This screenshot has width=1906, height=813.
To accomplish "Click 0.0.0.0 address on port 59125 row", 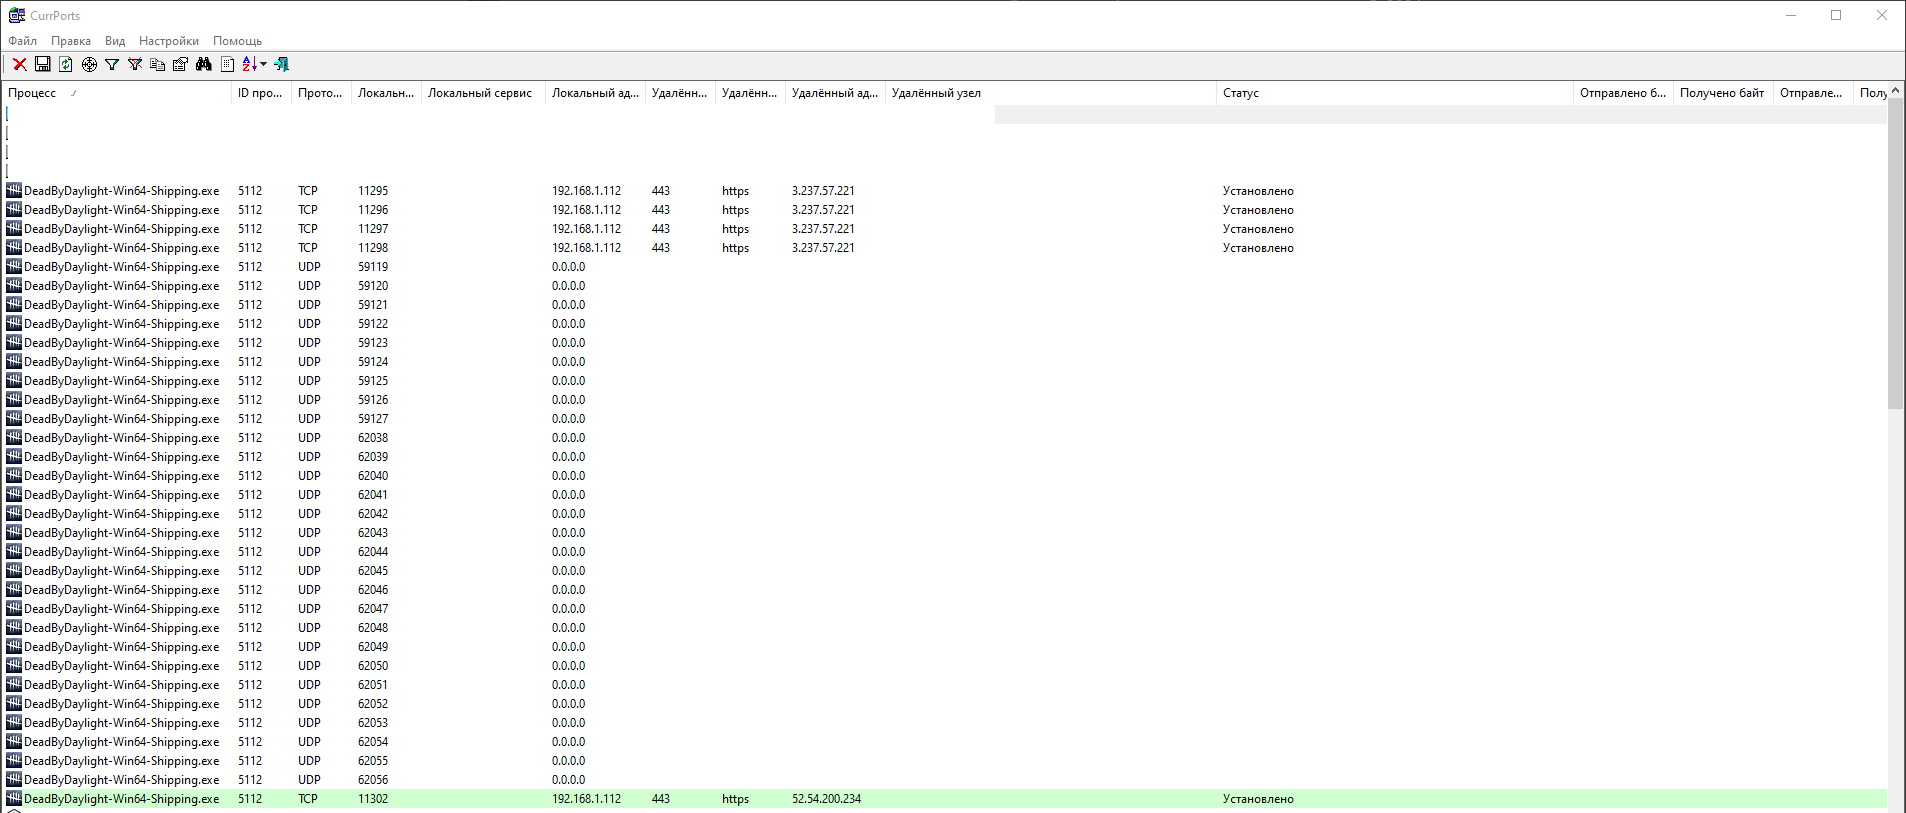I will point(568,380).
